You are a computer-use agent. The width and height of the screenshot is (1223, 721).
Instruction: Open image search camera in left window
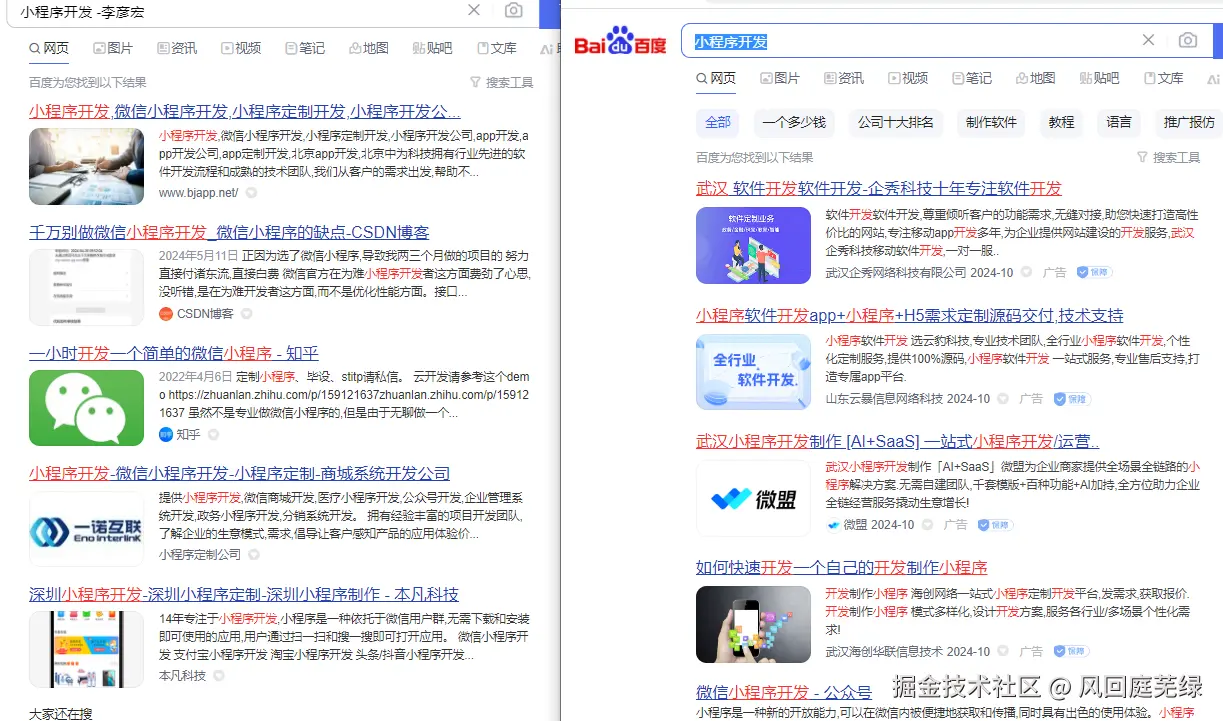tap(513, 10)
